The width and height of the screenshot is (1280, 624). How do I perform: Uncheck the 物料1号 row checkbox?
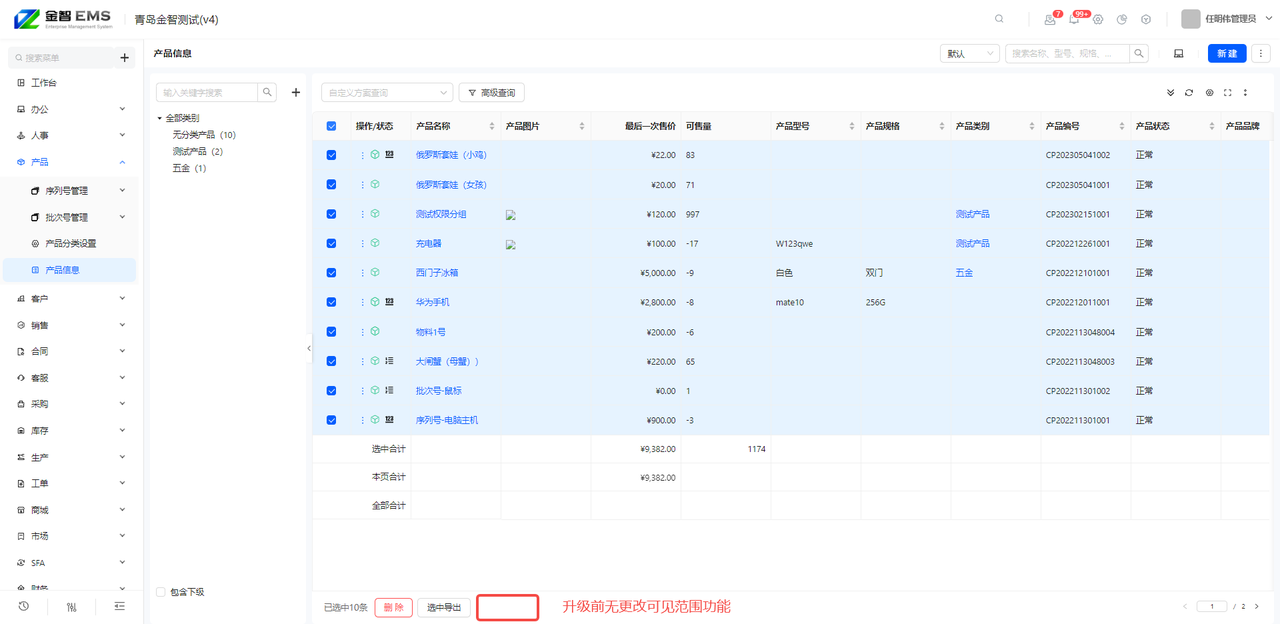[x=331, y=331]
